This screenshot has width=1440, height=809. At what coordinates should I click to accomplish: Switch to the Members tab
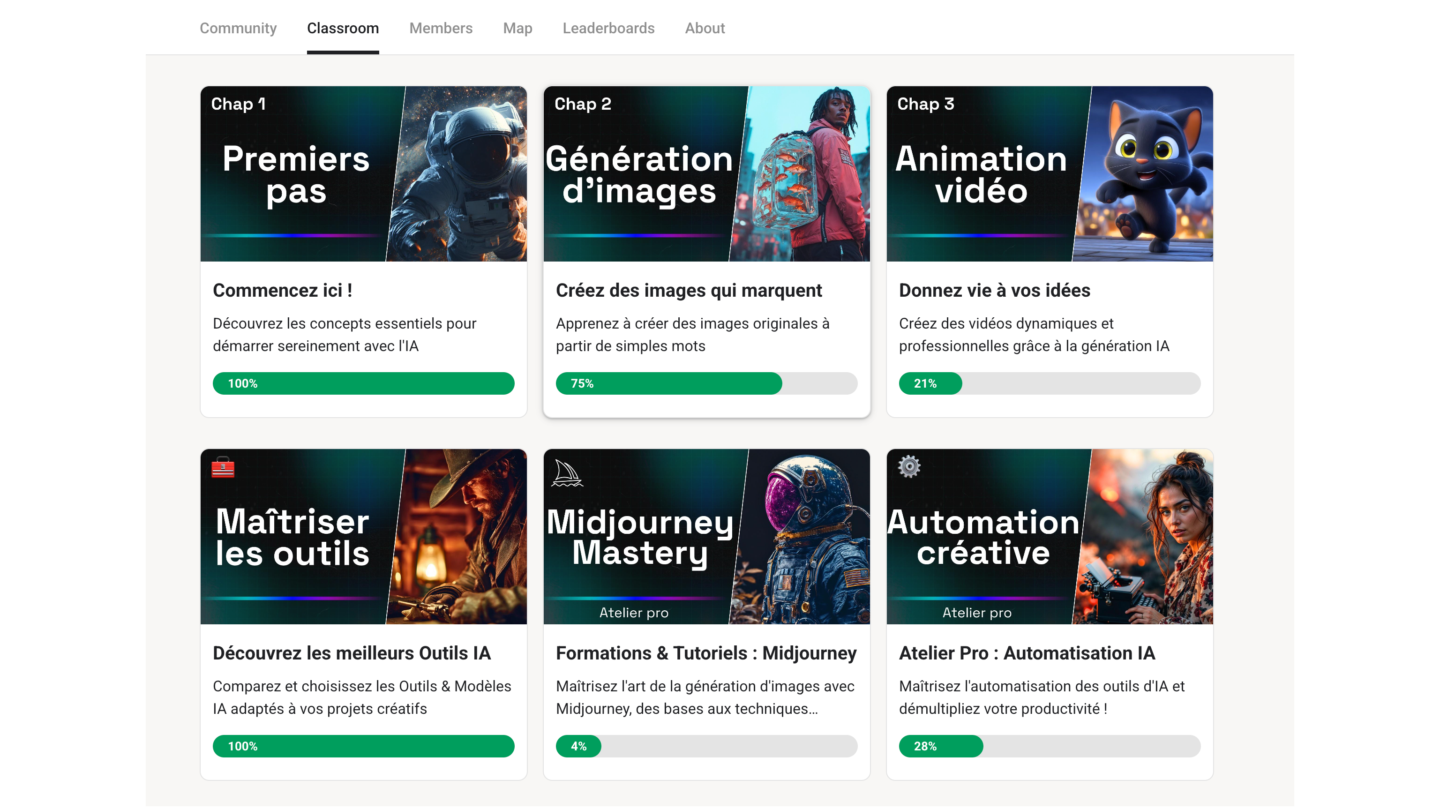click(x=441, y=28)
